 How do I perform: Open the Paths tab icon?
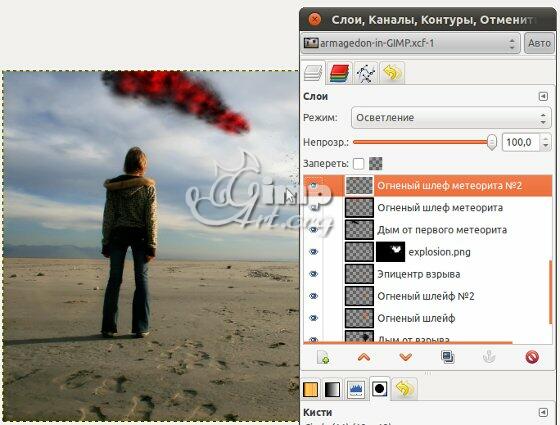[366, 73]
